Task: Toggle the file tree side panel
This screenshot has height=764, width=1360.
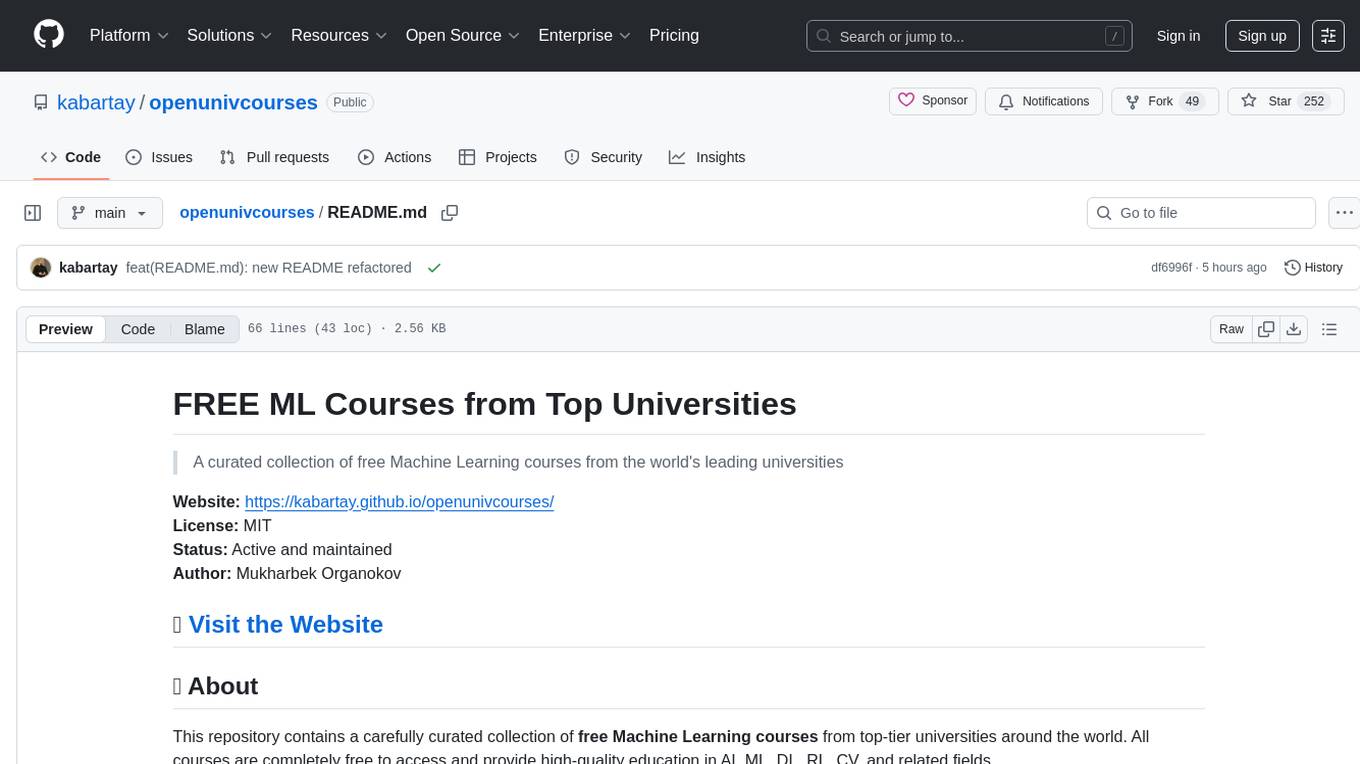Action: coord(33,213)
